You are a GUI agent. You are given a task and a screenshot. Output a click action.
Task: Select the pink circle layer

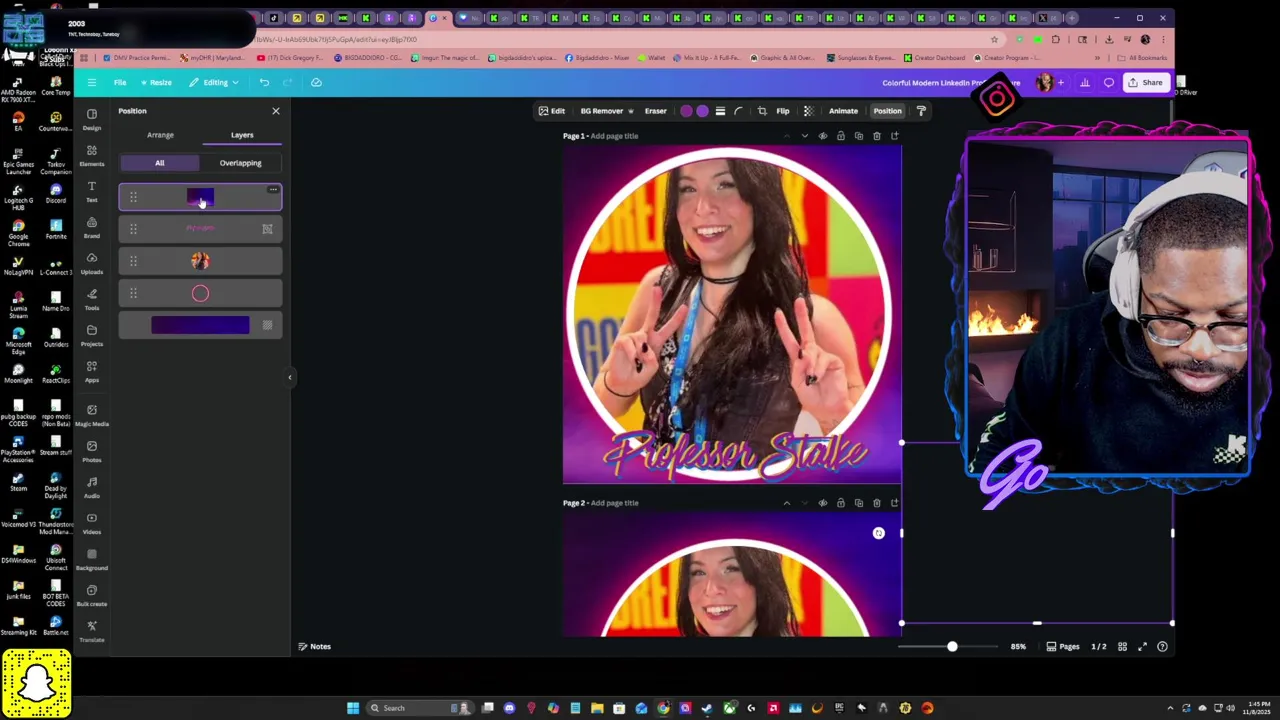click(x=200, y=293)
